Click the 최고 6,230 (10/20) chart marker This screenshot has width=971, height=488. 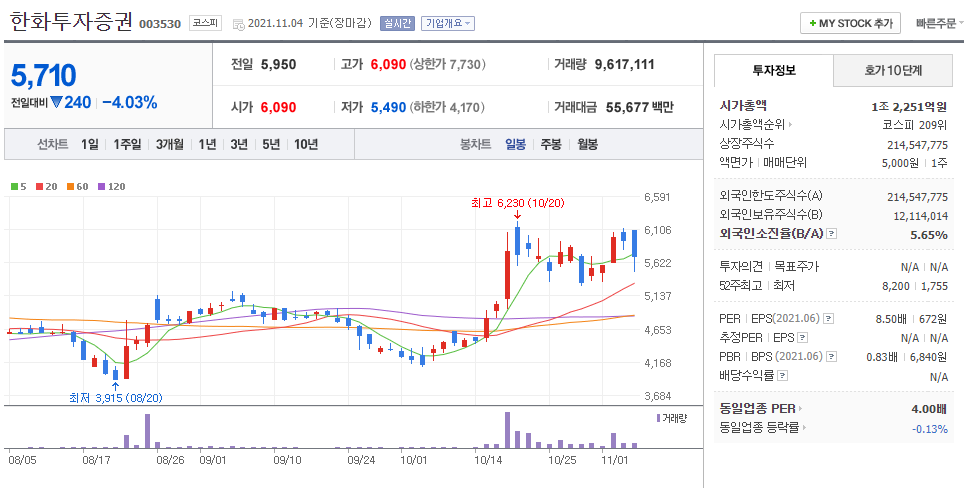[x=518, y=203]
